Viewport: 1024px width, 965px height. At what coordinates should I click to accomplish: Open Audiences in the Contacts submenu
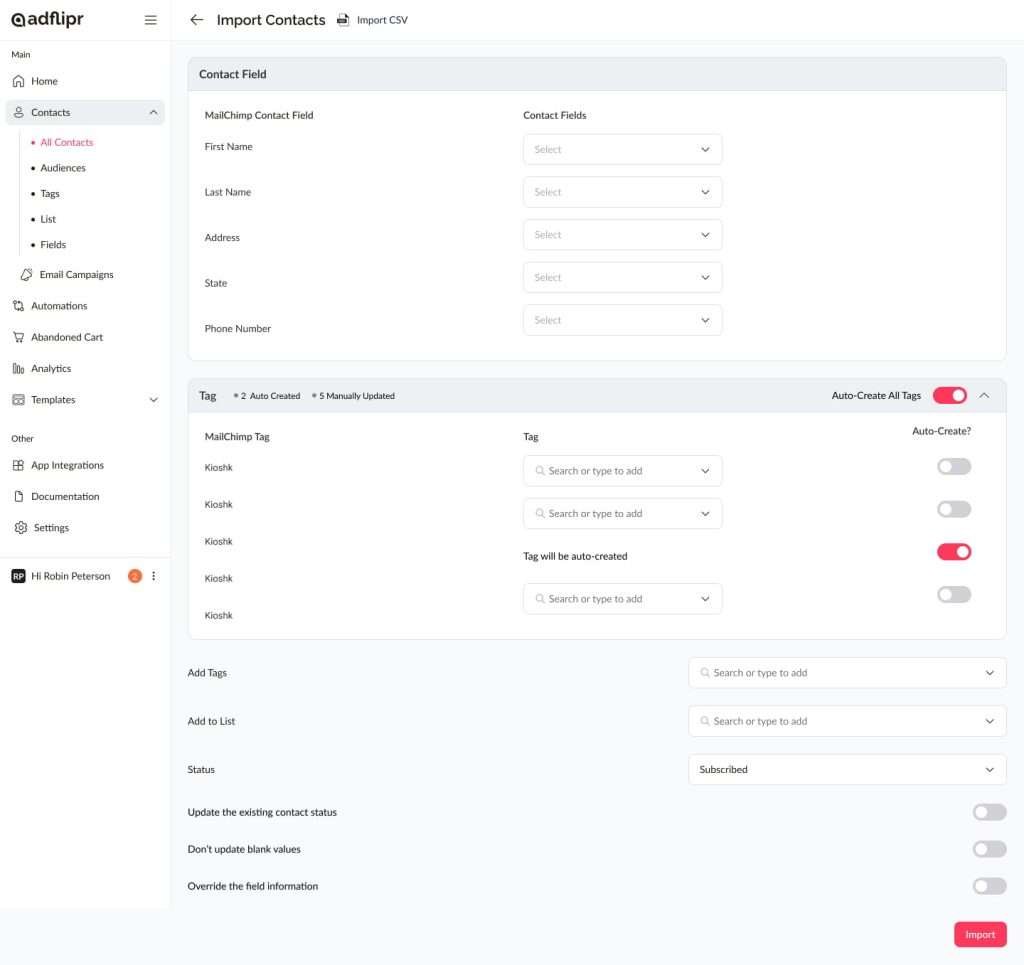[63, 168]
